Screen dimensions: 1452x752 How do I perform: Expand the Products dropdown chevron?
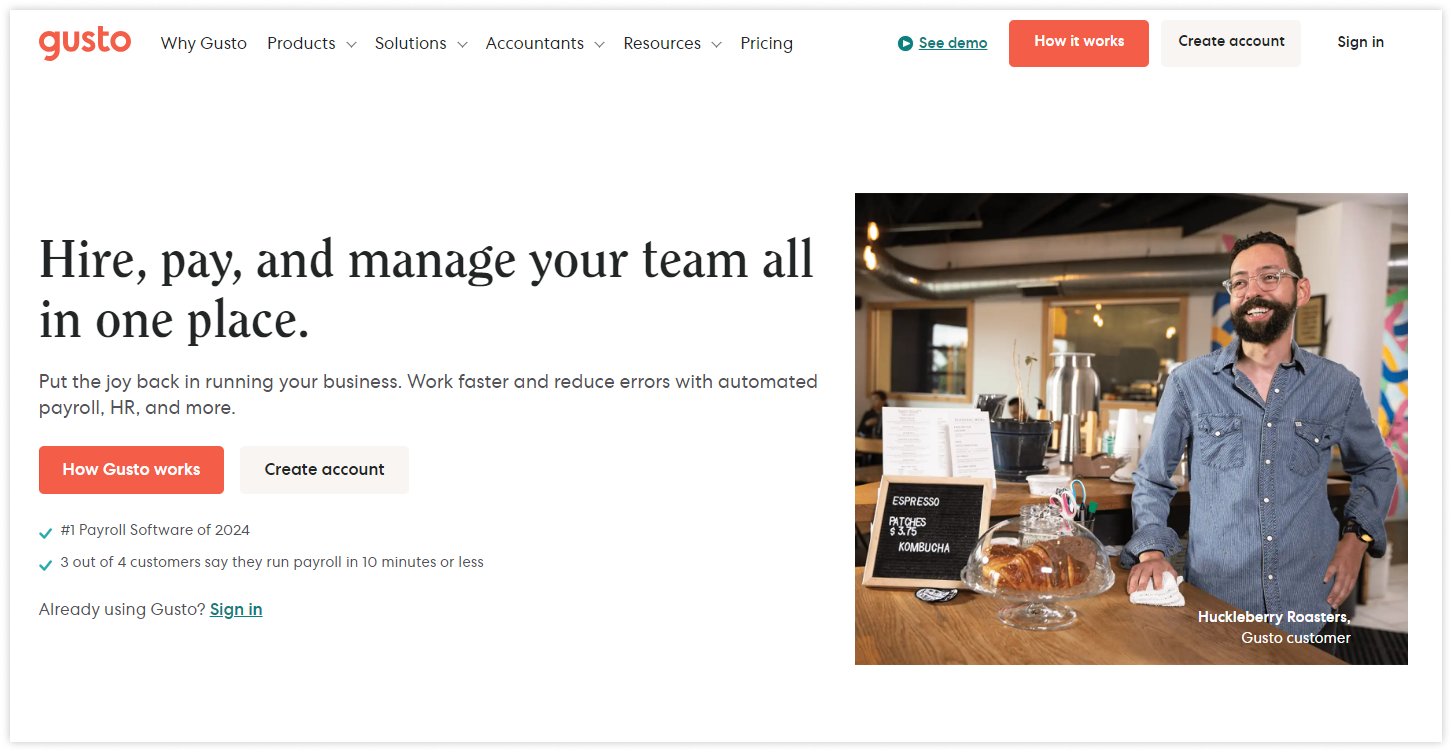(x=351, y=45)
